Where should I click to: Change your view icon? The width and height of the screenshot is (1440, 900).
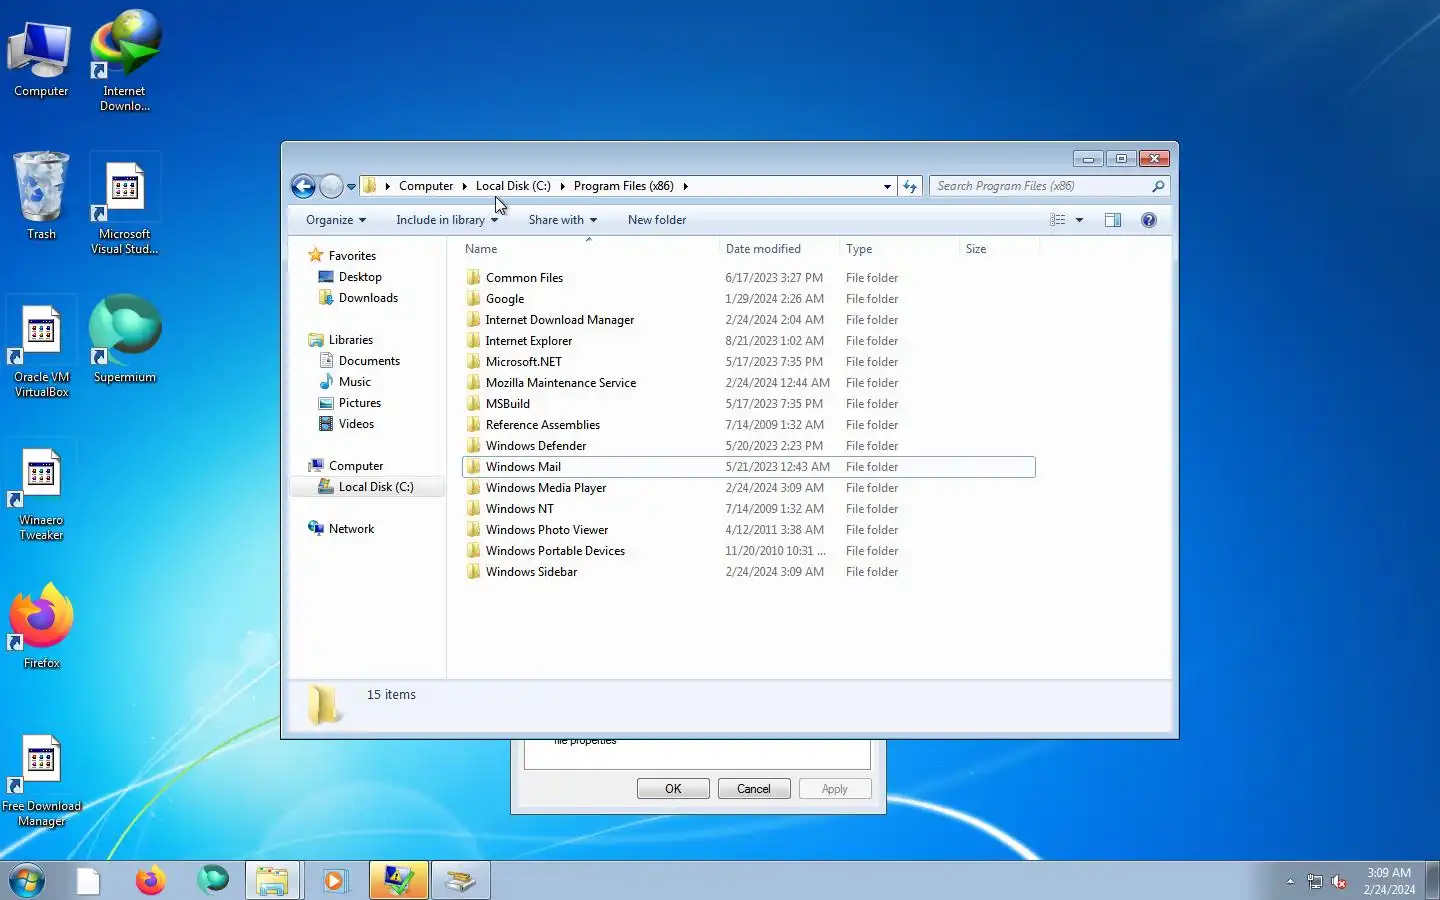pos(1058,220)
